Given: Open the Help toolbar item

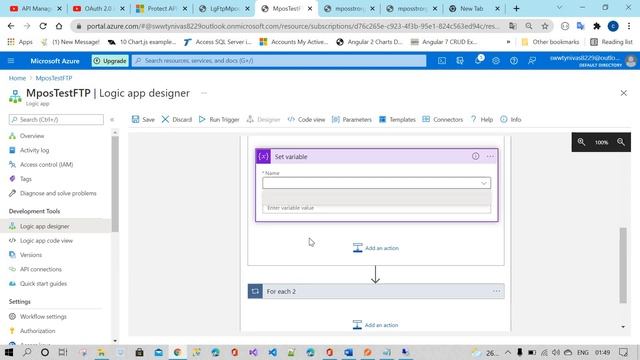Looking at the screenshot, I should tap(482, 119).
